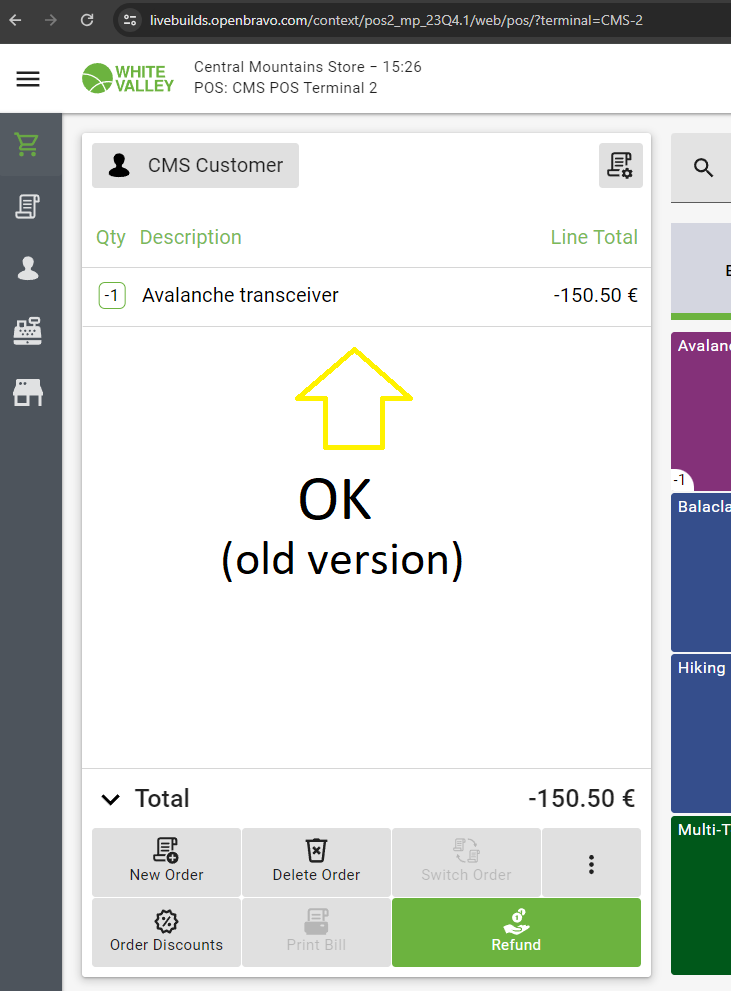Screen dimensions: 731x991
Task: Click the New Order button
Action: (x=166, y=862)
